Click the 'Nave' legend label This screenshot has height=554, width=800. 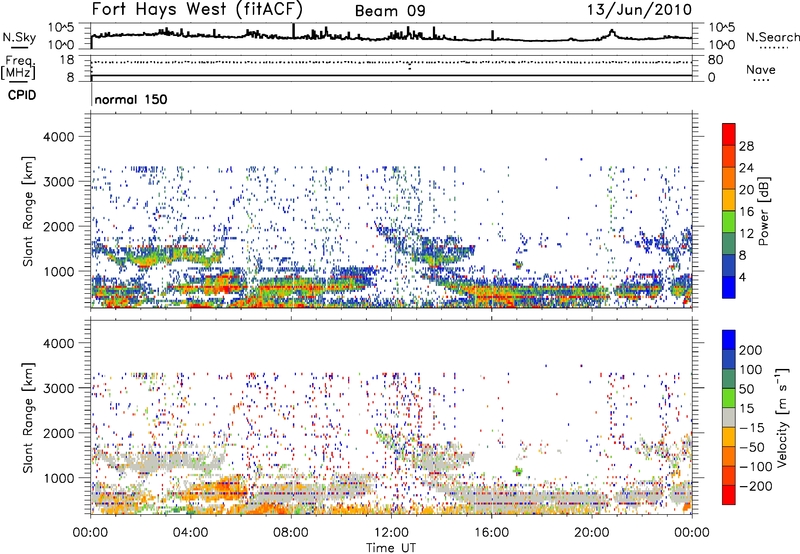(x=761, y=70)
